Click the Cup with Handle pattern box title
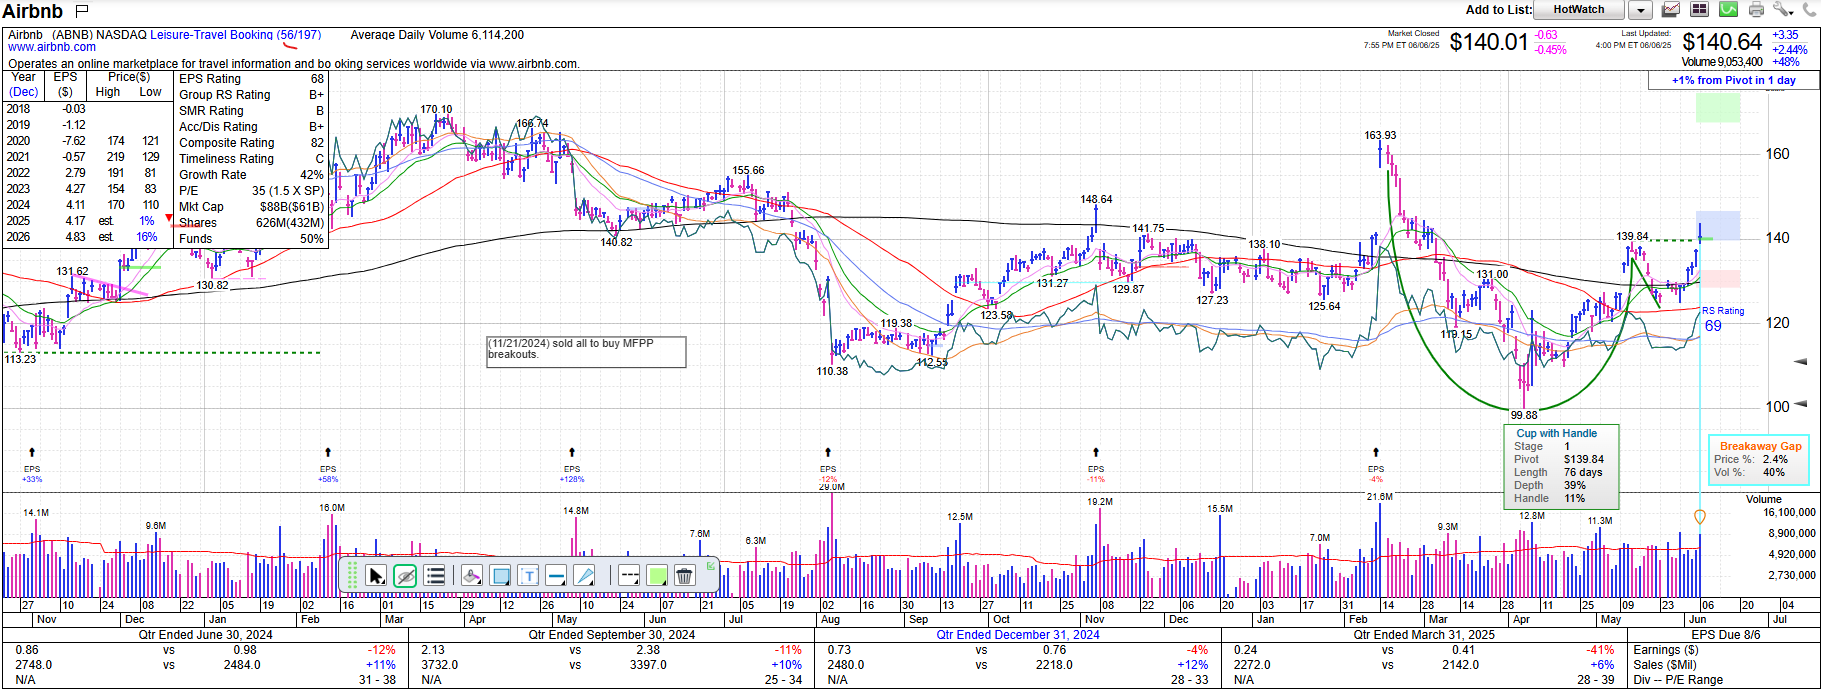Screen dimensions: 1821x691 pos(1557,433)
